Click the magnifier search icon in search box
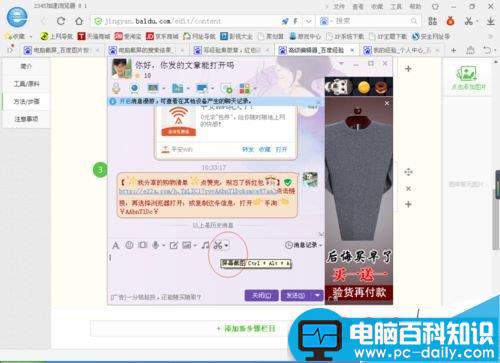 click(x=414, y=21)
